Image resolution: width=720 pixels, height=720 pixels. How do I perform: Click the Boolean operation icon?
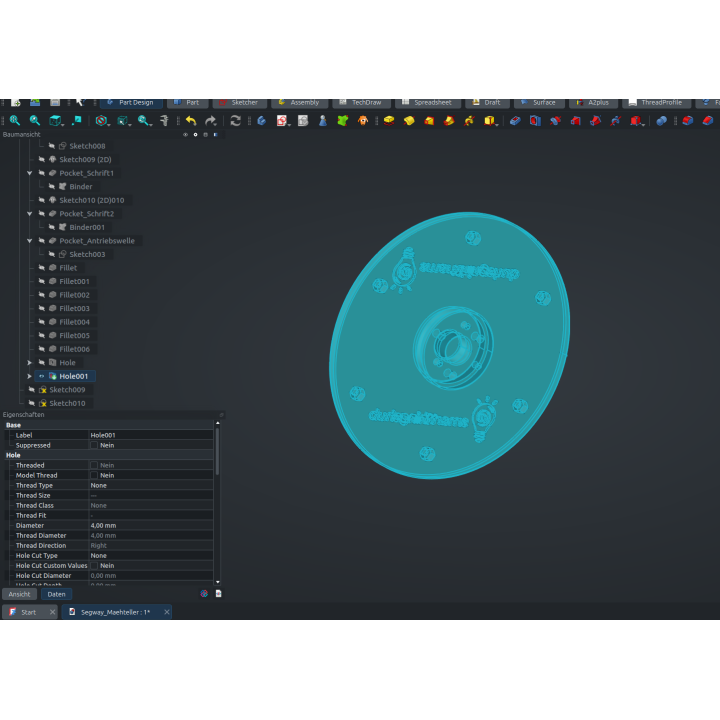662,120
